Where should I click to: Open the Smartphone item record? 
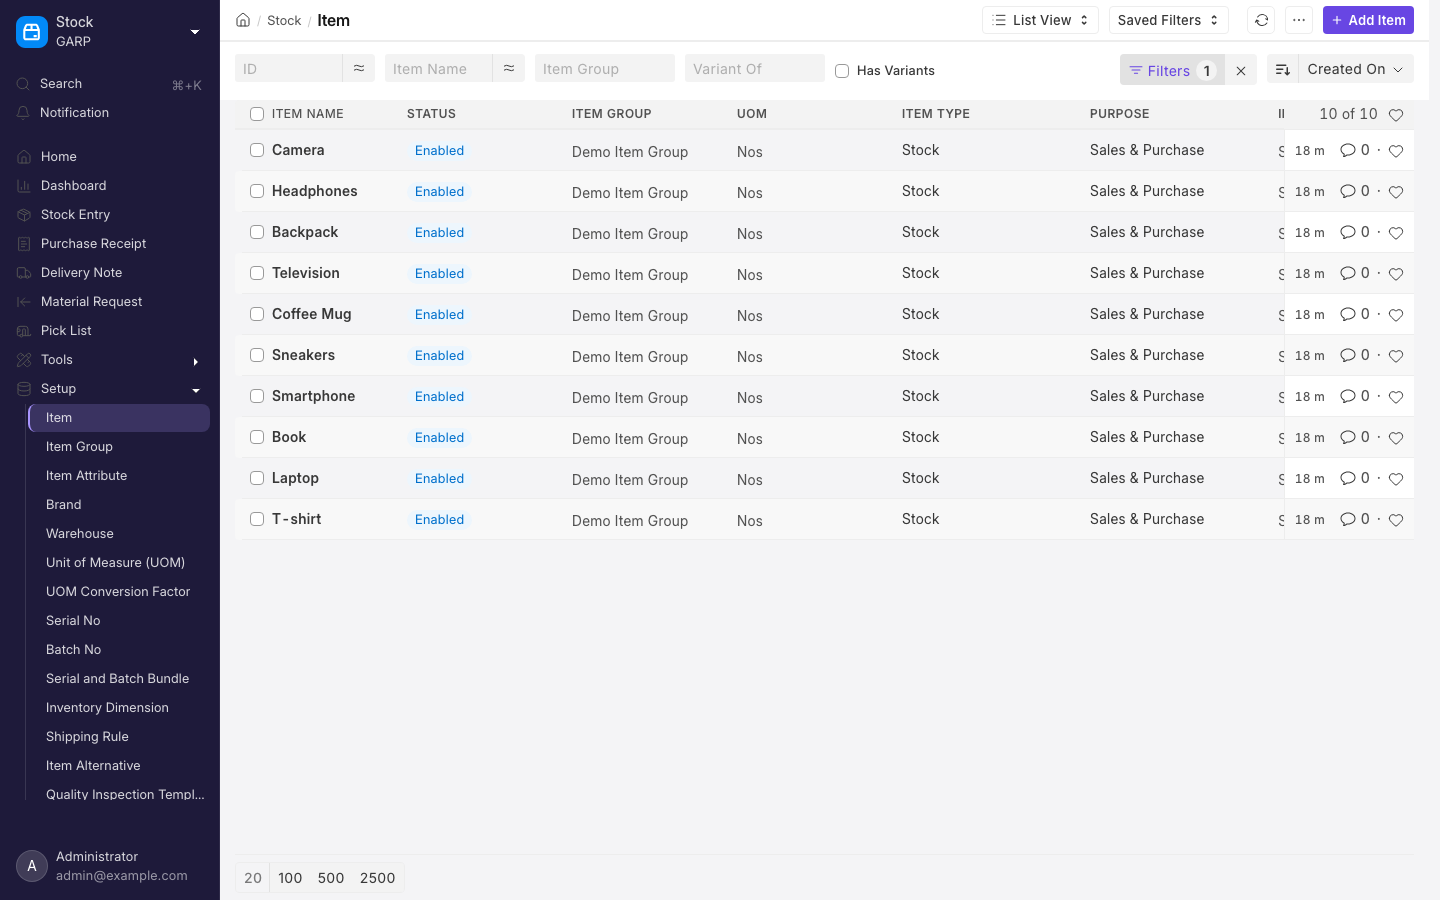313,396
